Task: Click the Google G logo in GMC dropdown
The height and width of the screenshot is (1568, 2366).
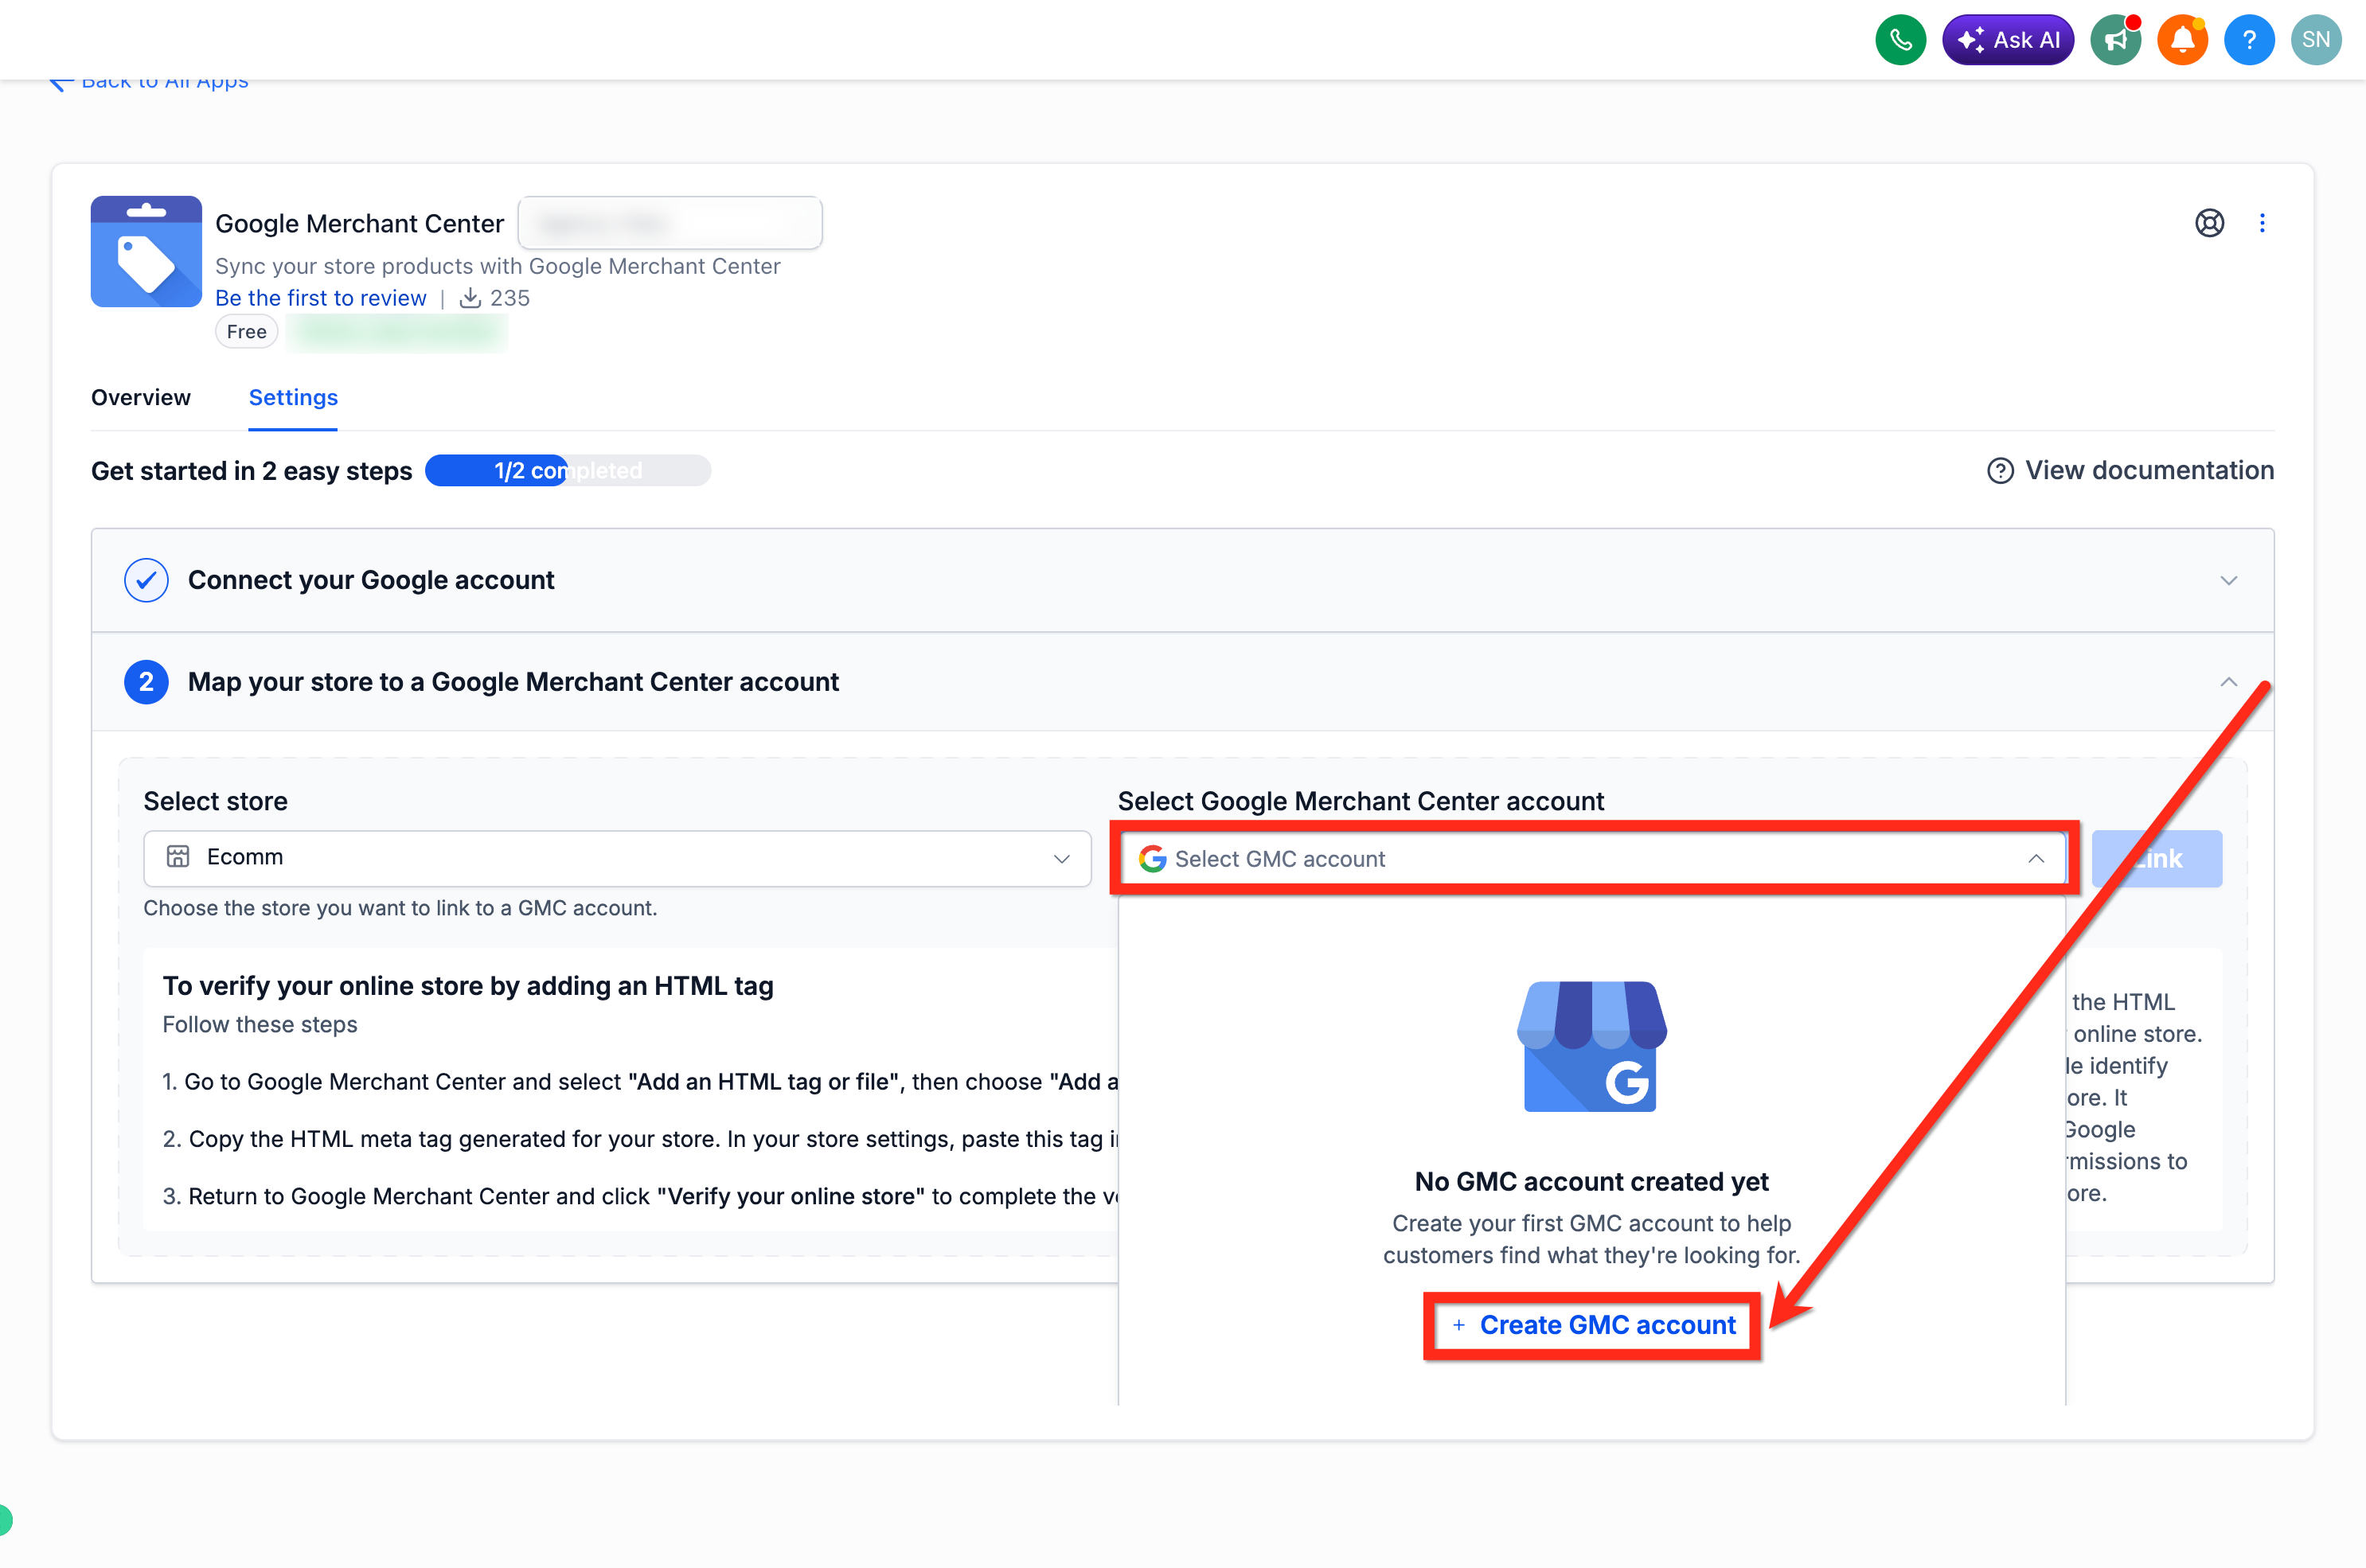Action: [1152, 859]
